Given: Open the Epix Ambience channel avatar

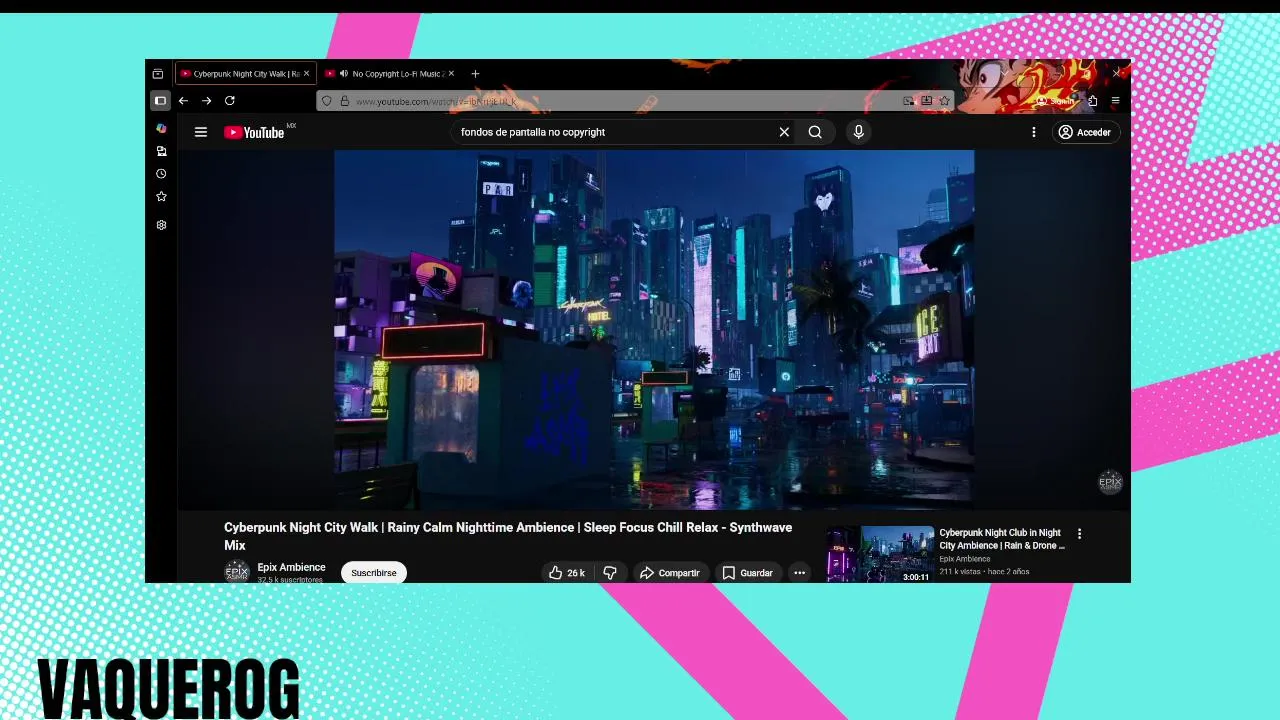Looking at the screenshot, I should tap(237, 572).
